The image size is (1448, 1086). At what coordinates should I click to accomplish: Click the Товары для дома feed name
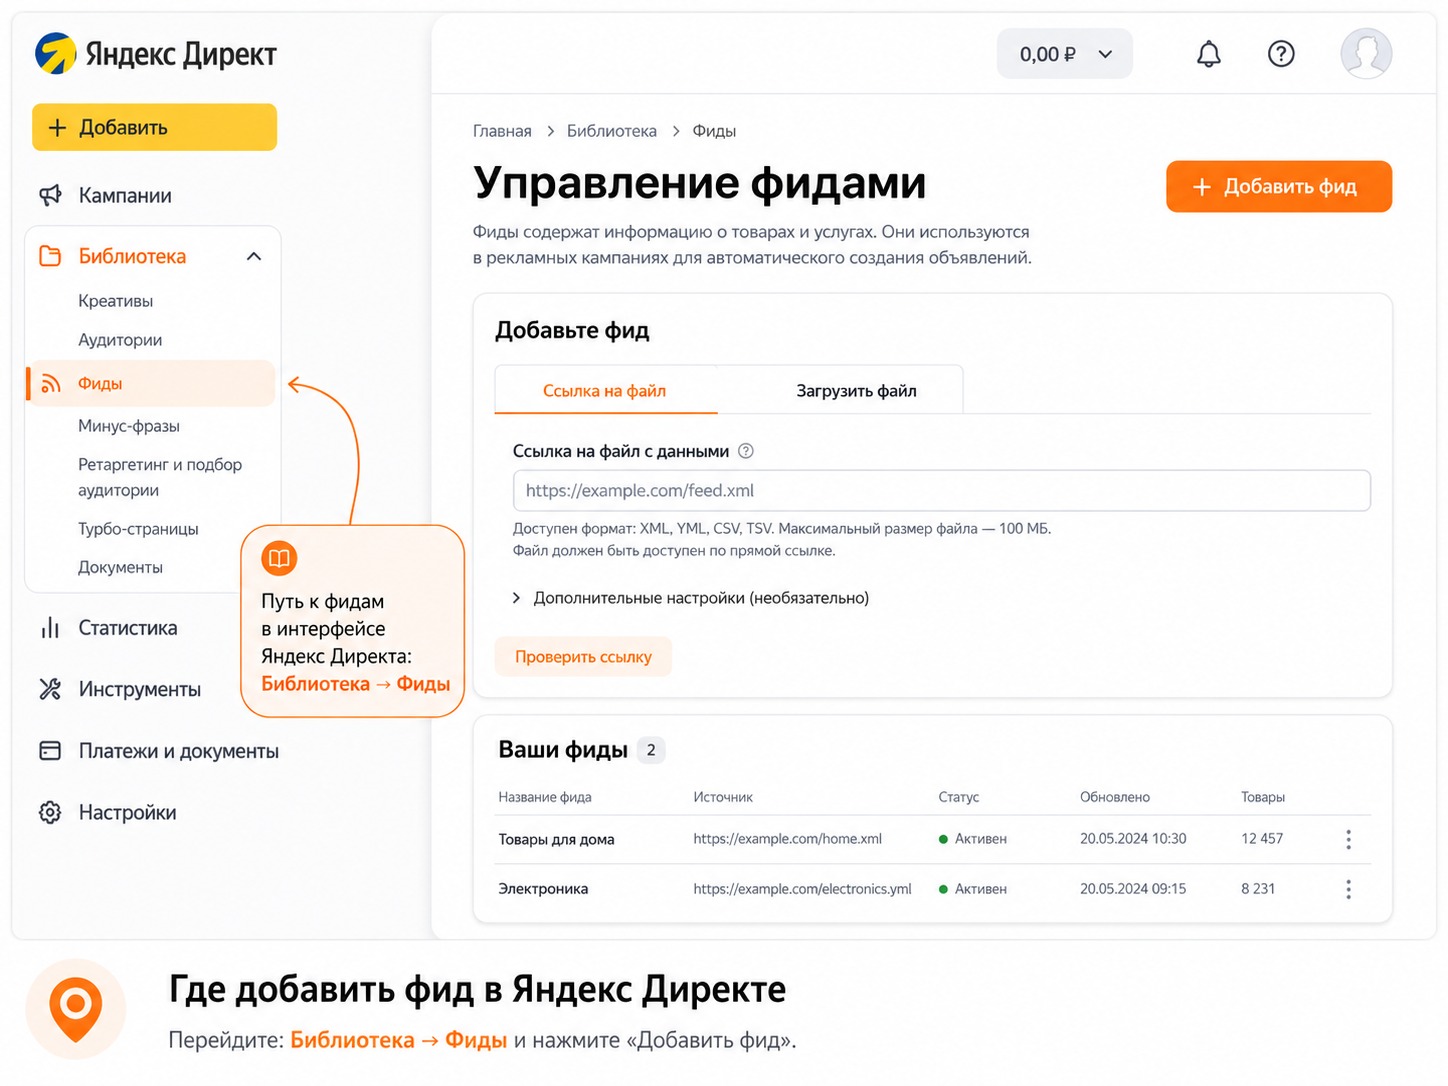[x=556, y=839]
